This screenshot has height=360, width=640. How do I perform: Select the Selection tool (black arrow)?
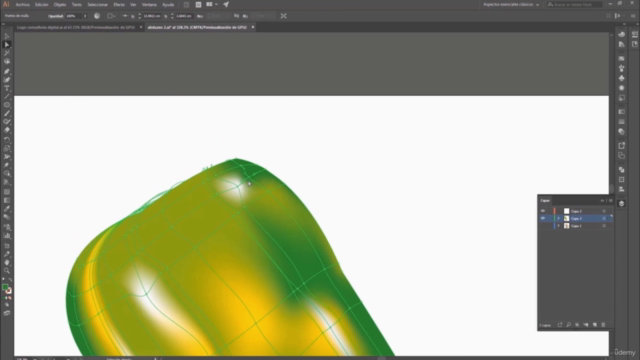tap(7, 36)
